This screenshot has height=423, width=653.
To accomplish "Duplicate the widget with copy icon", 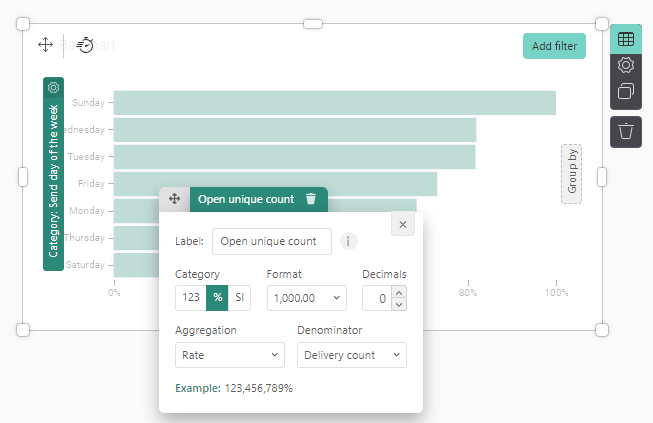I will pyautogui.click(x=626, y=92).
